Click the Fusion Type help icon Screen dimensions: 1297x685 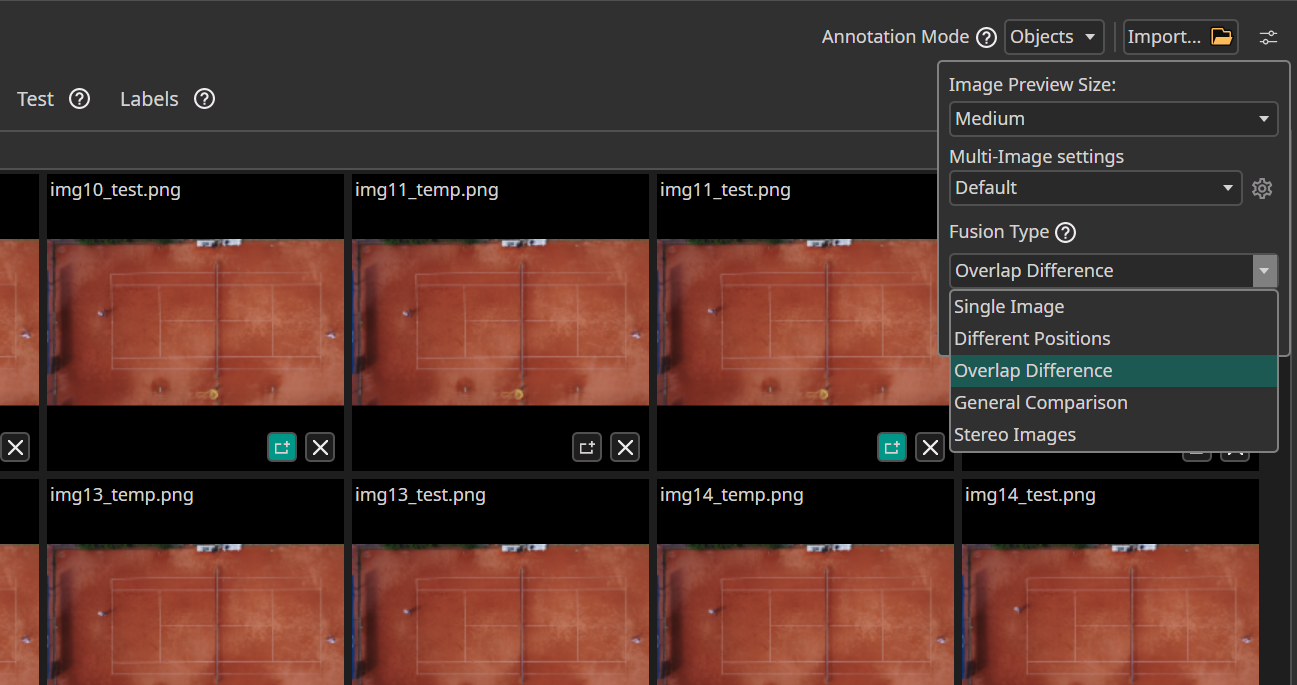1066,232
